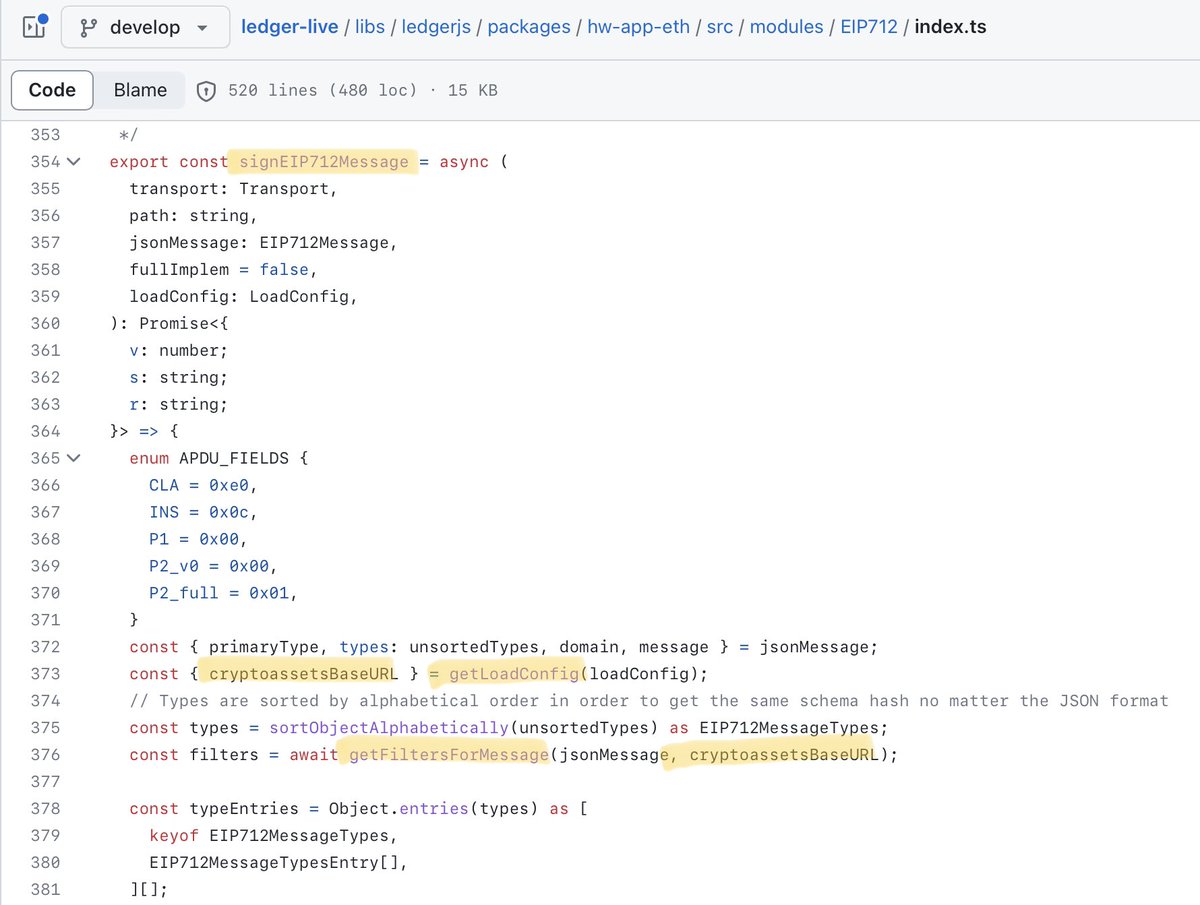Collapse the code block at line 354

coord(76,161)
